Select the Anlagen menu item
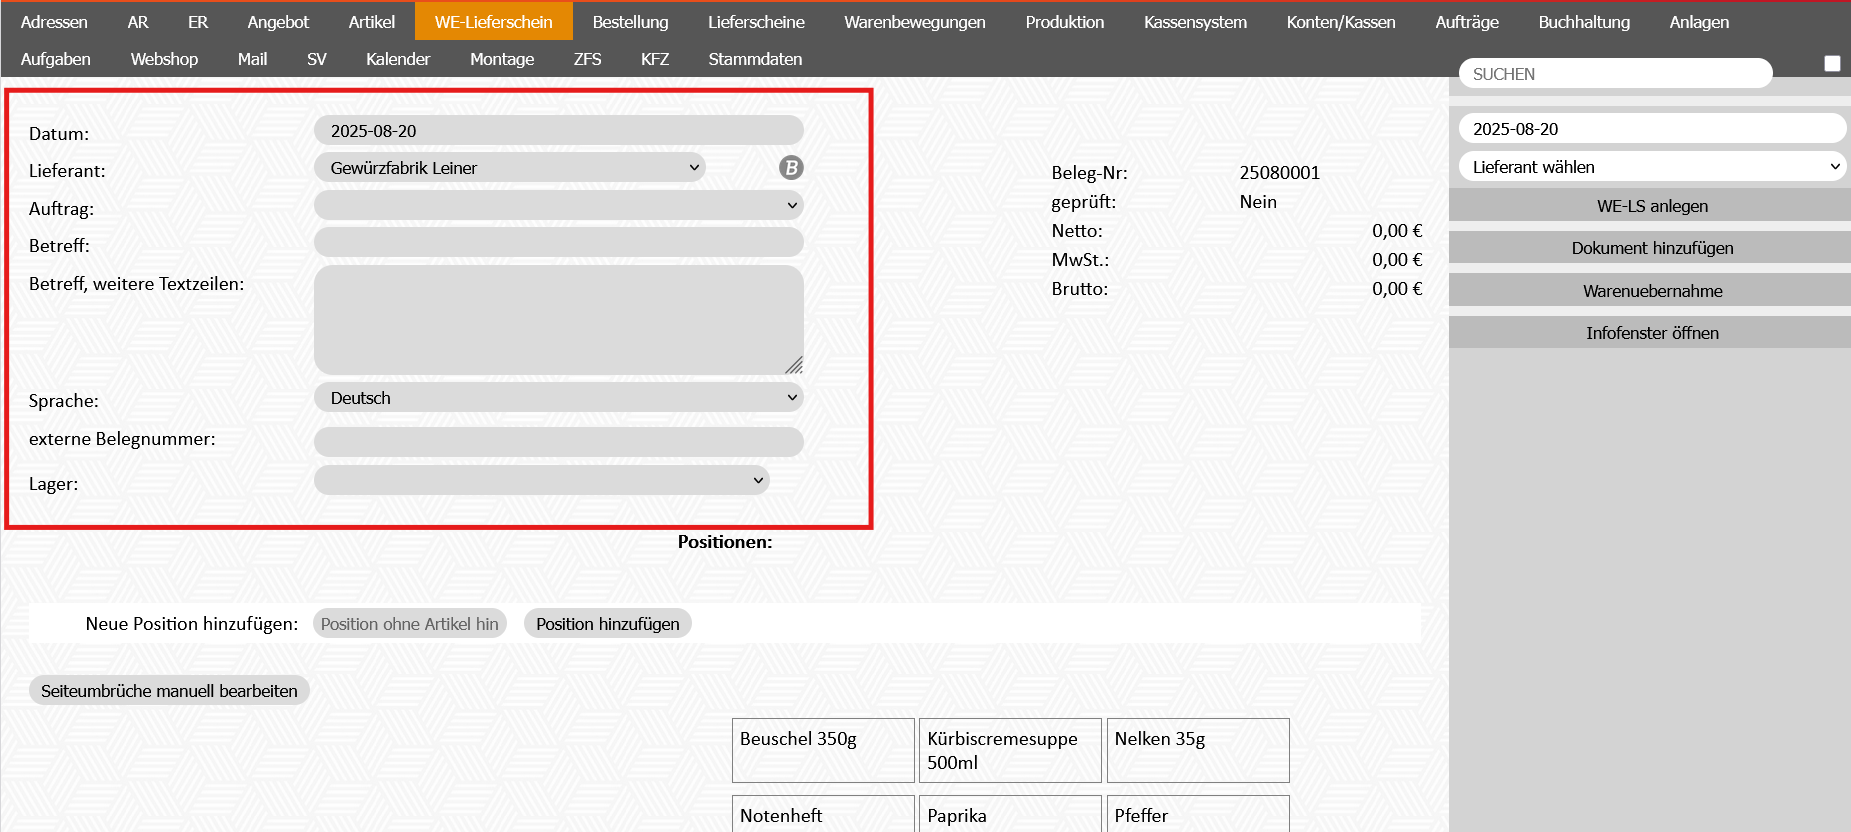 tap(1699, 22)
